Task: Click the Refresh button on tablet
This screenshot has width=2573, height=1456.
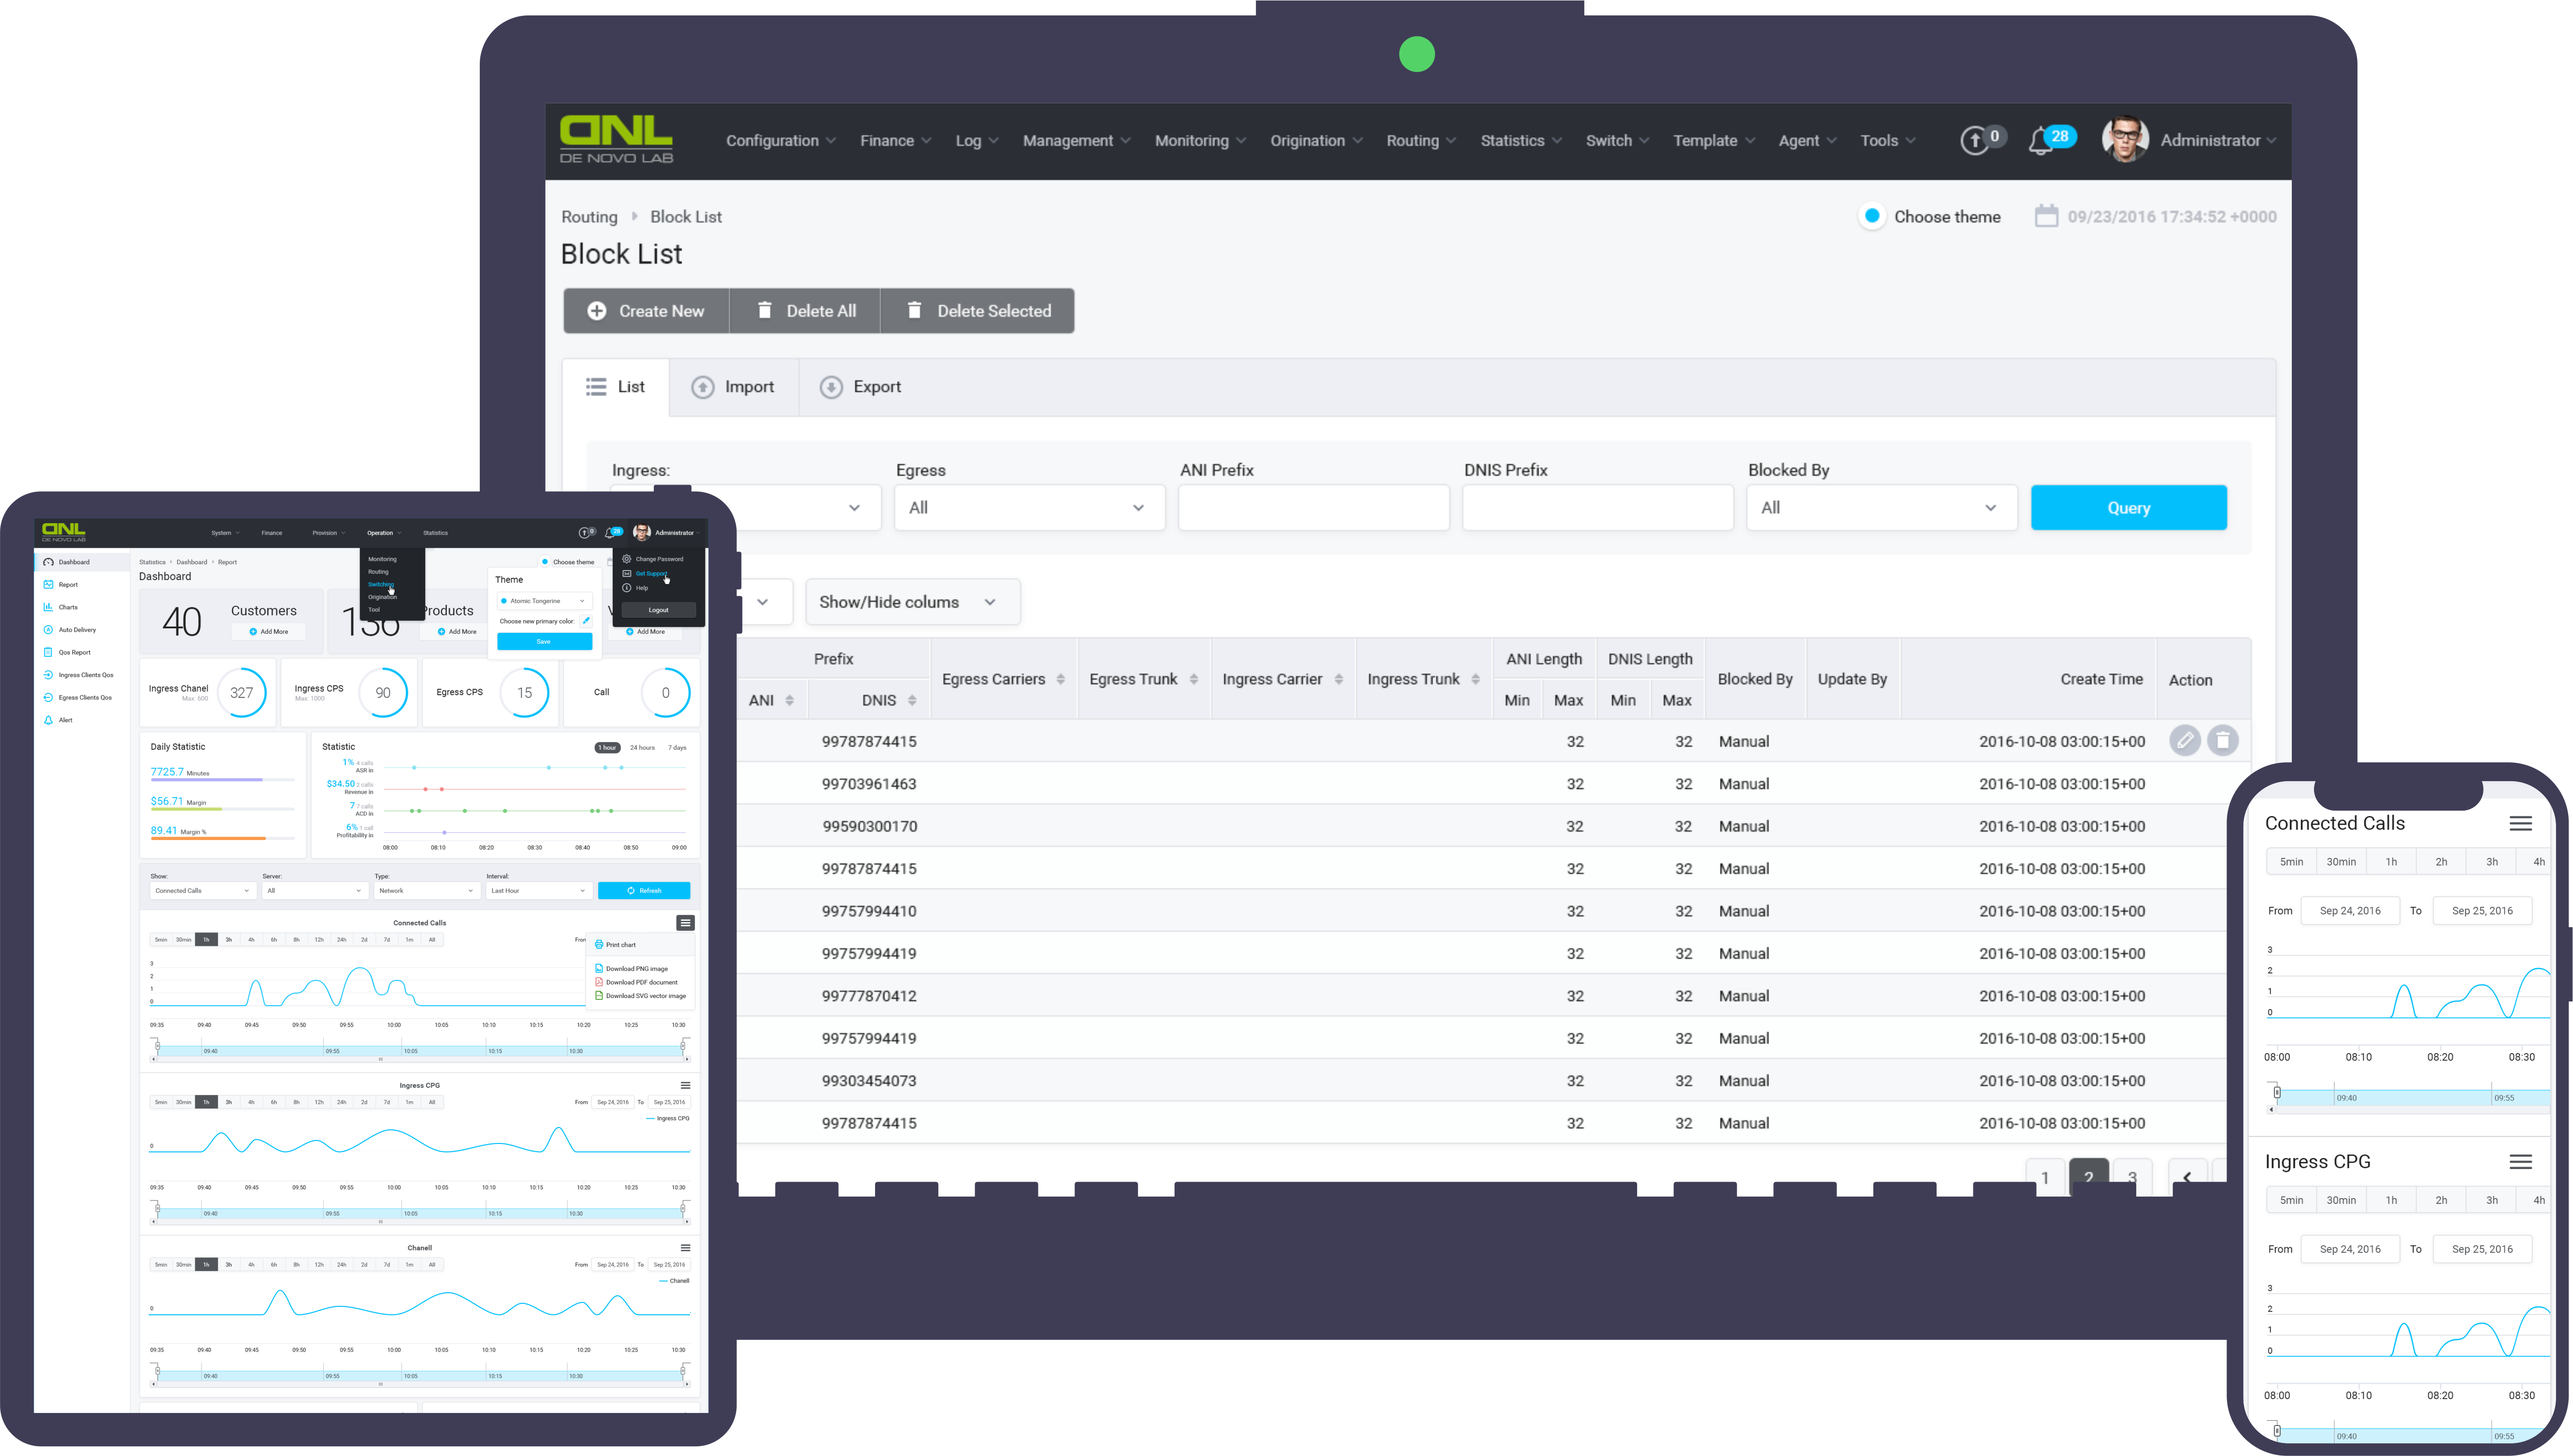Action: 644,890
